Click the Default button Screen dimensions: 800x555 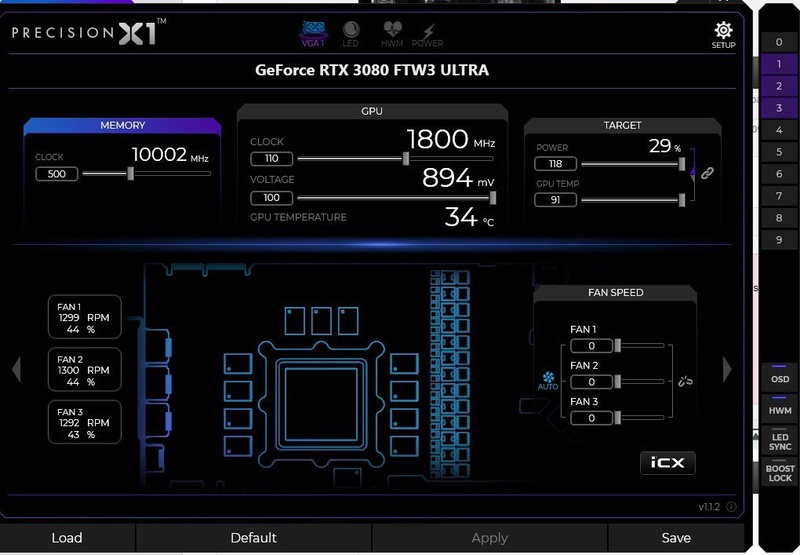pos(254,538)
